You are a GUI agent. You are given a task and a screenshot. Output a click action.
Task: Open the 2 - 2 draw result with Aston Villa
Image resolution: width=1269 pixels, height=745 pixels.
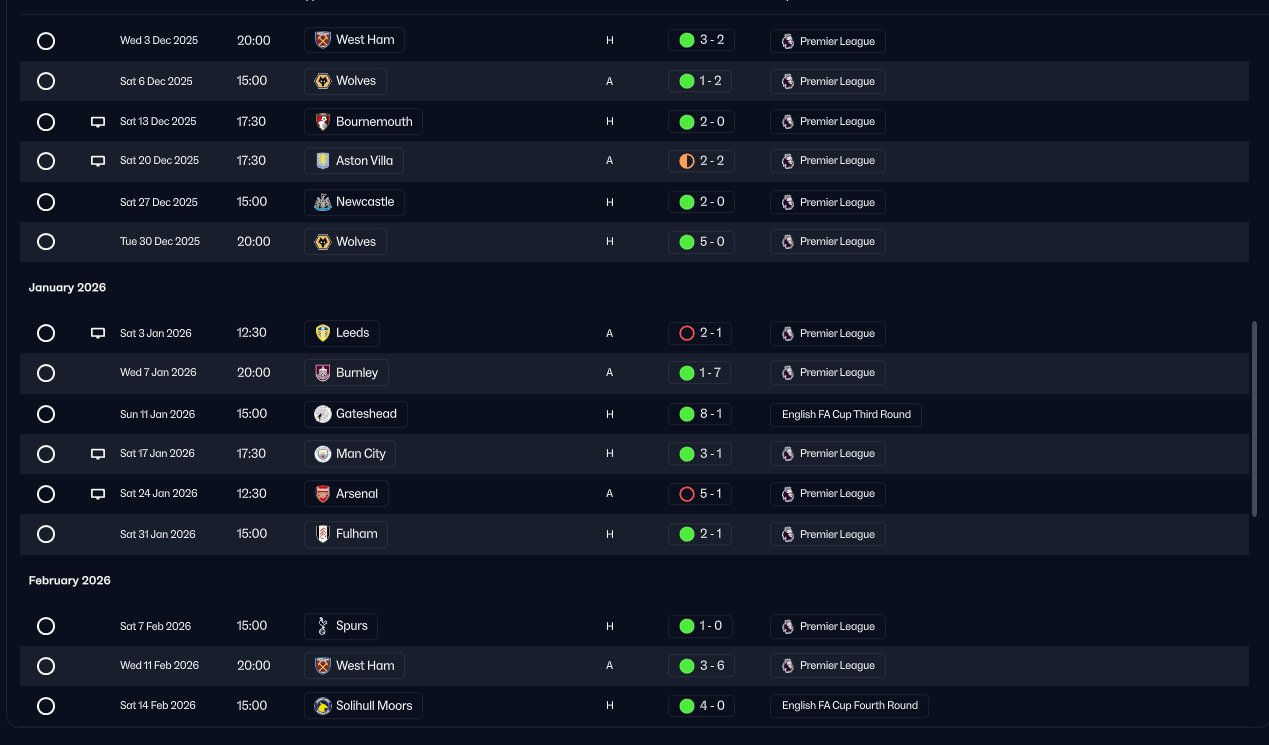701,161
